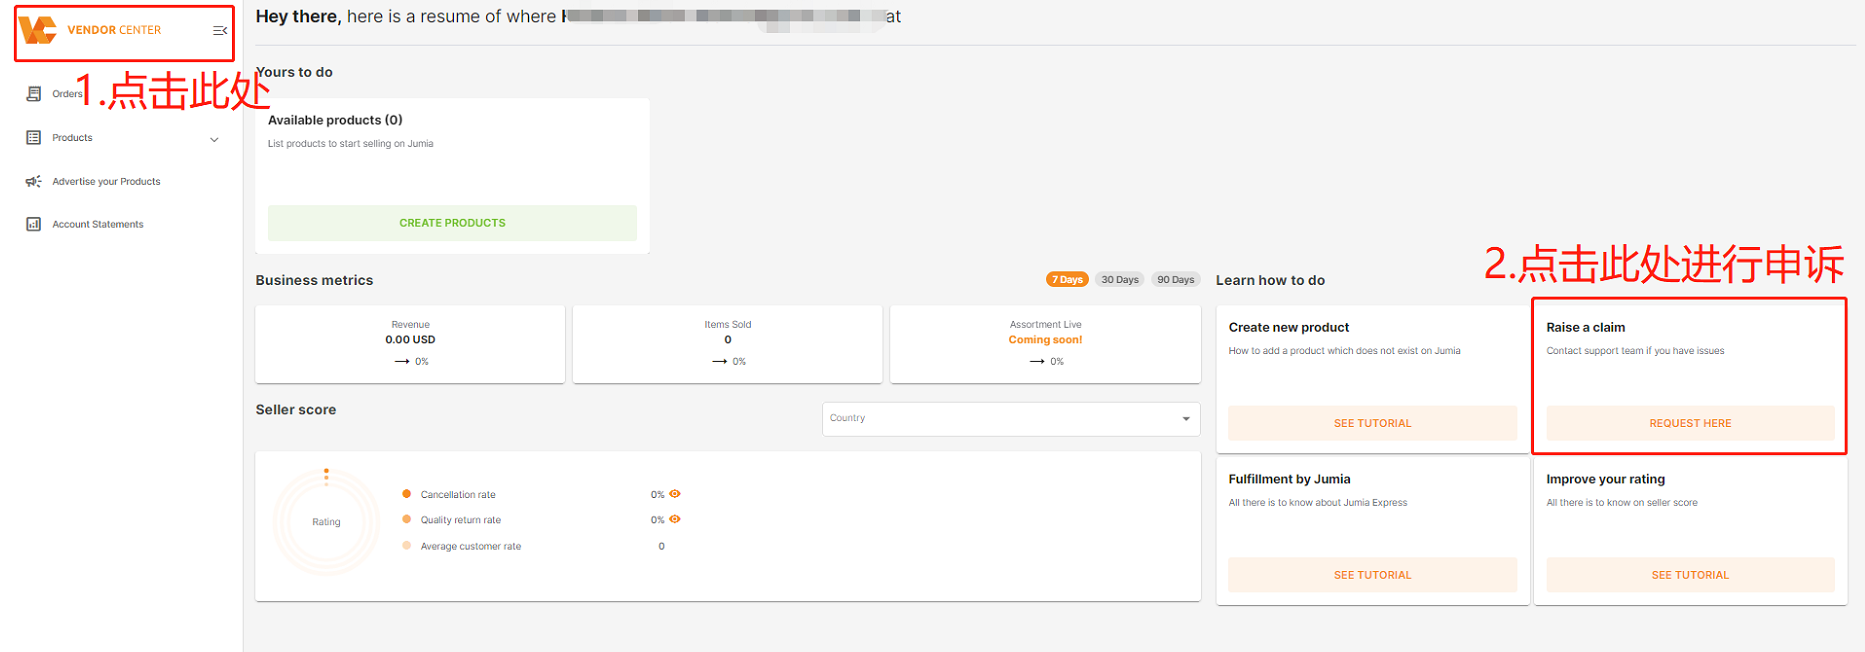Open Advertise your Products menu item
Viewport: 1865px width, 652px height.
pyautogui.click(x=106, y=182)
